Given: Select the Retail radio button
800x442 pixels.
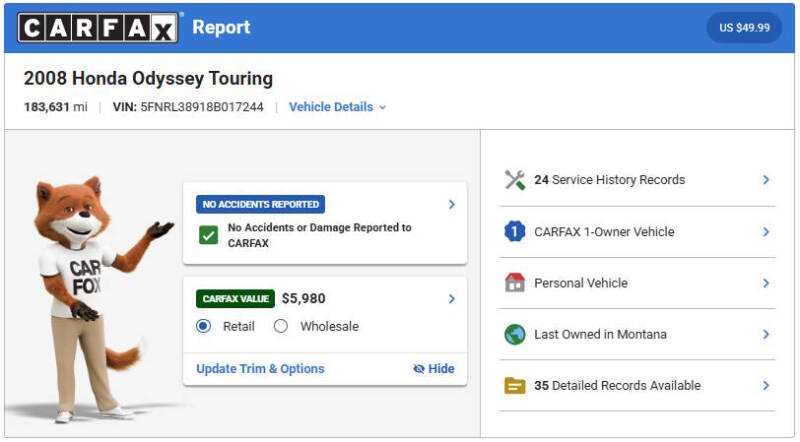Looking at the screenshot, I should coord(204,326).
